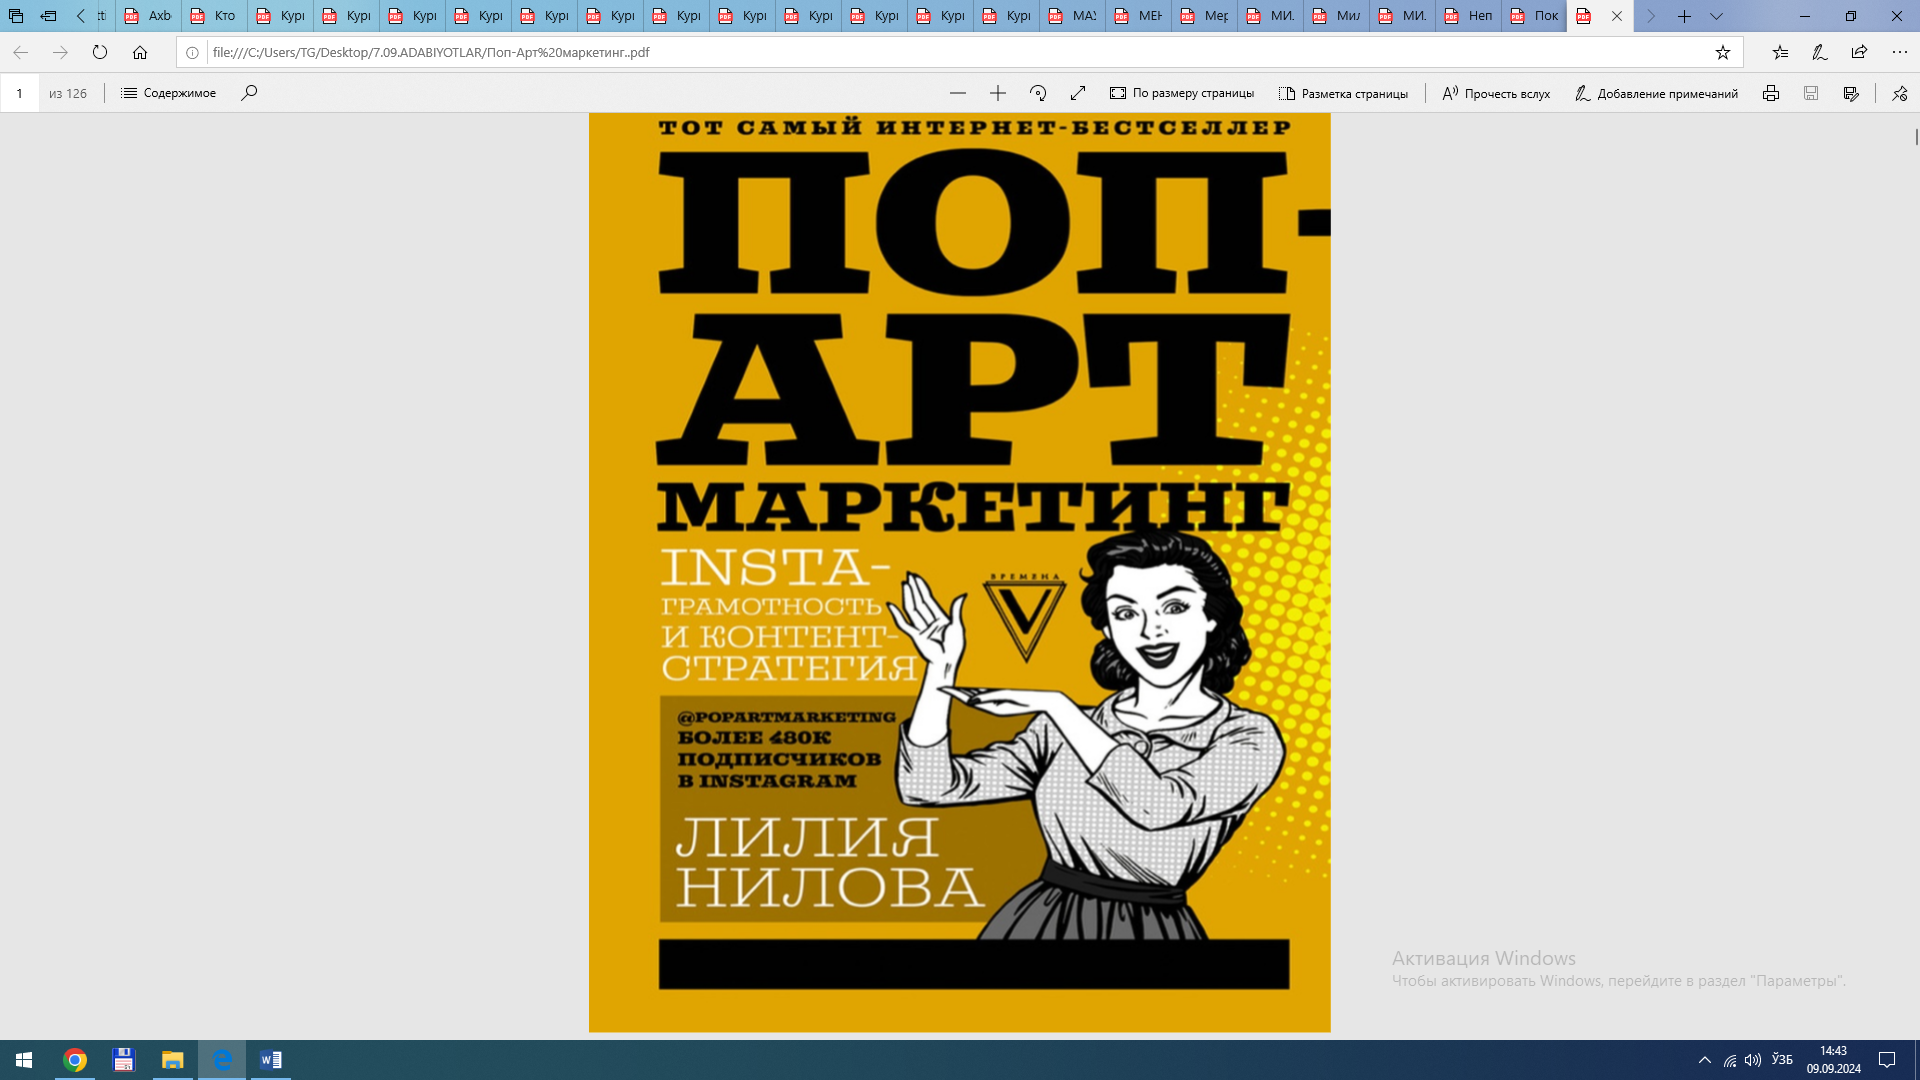Click Прочесть вслух read aloud button
1920x1080 pixels.
tap(1496, 93)
